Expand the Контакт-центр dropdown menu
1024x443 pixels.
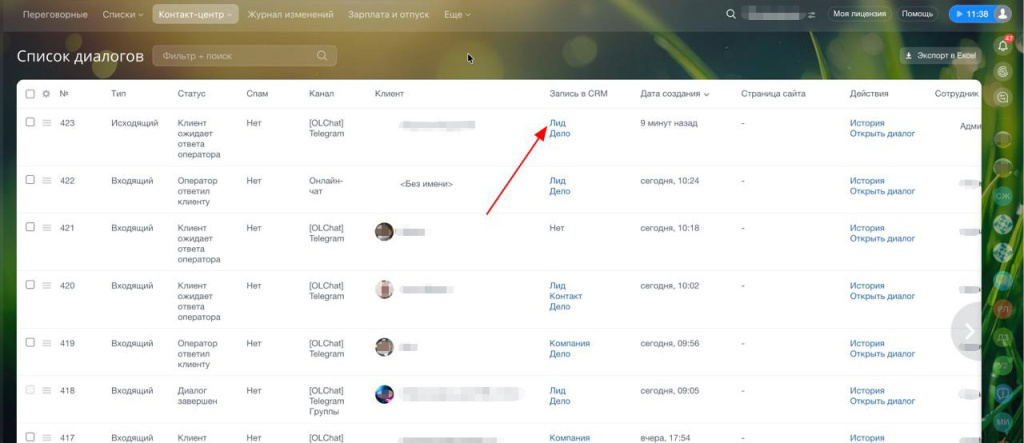pyautogui.click(x=195, y=14)
